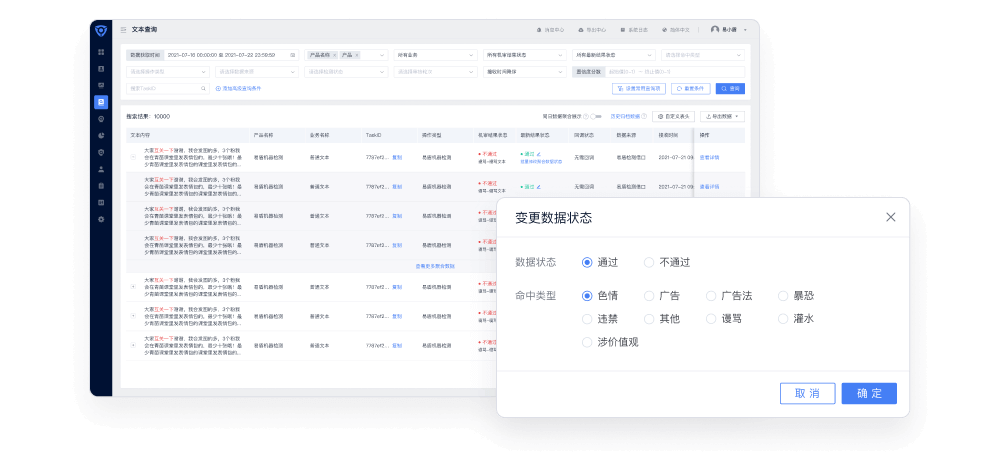The height and width of the screenshot is (467, 1000).
Task: Open 系统日志 in the top bar
Action: 634,30
